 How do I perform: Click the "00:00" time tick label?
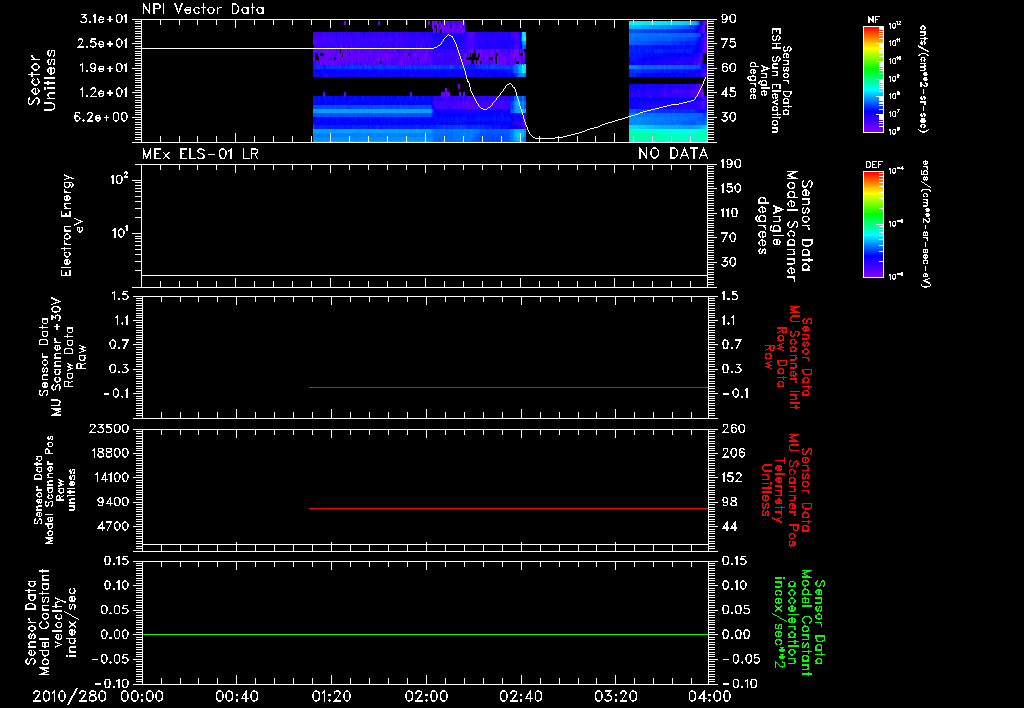142,696
